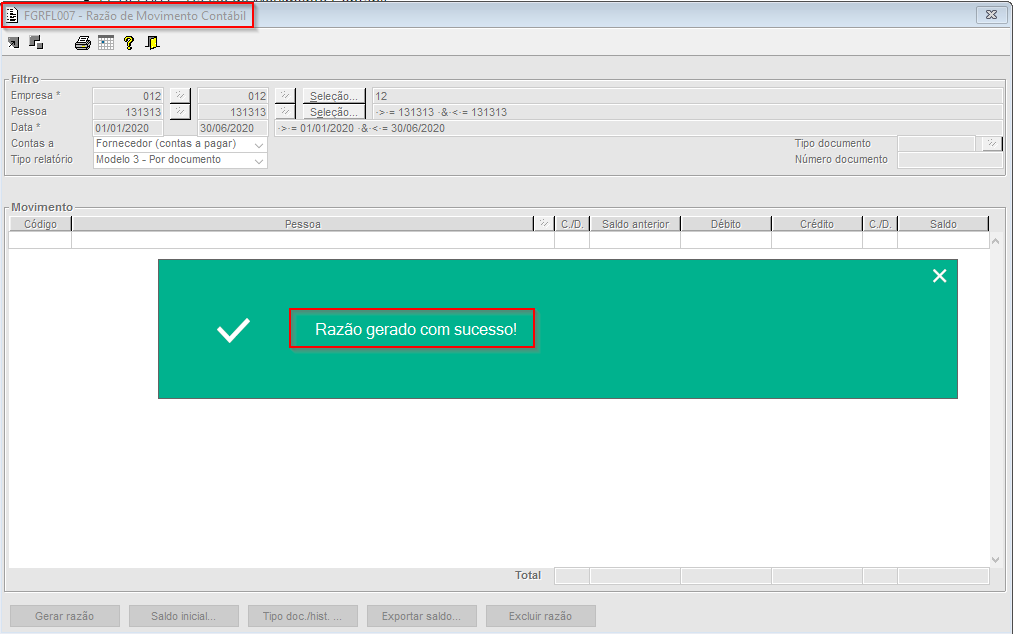This screenshot has width=1015, height=634.
Task: Click scroll up arrow in Movimento grid
Action: coord(996,241)
